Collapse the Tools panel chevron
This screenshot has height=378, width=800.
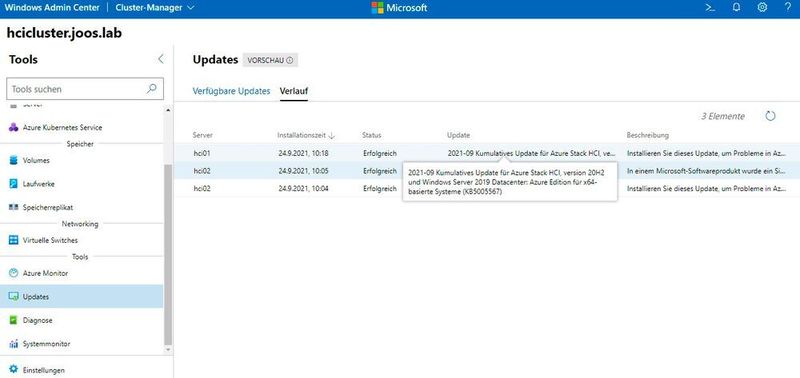161,59
